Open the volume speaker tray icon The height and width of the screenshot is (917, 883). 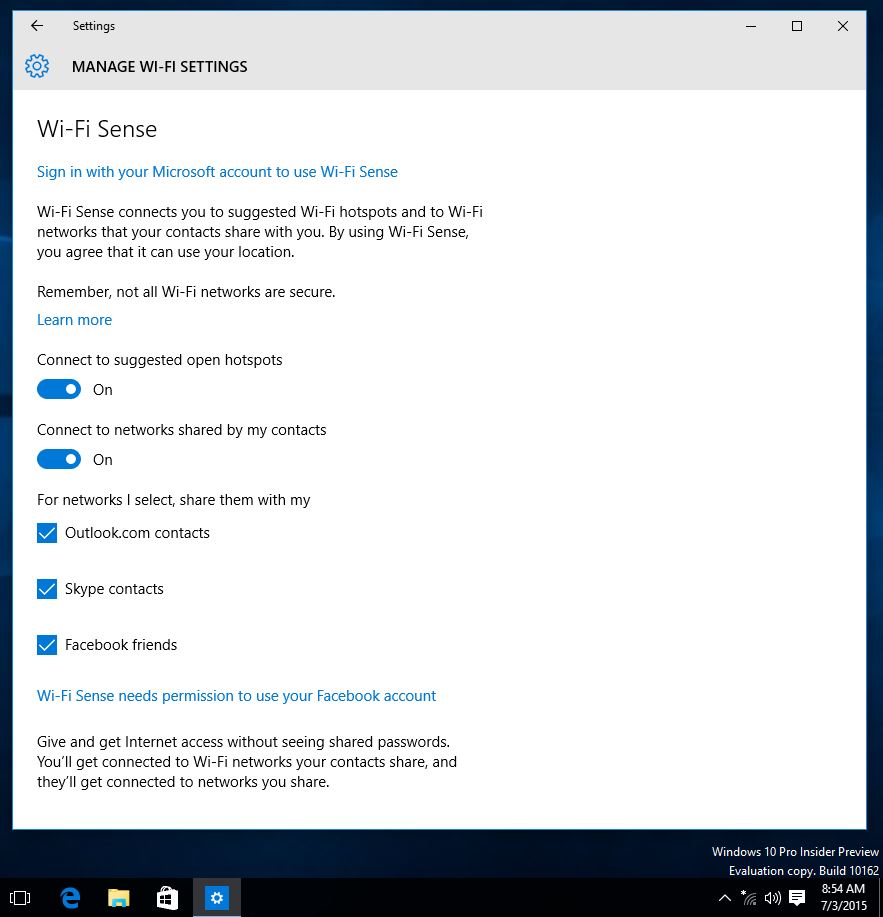[772, 898]
